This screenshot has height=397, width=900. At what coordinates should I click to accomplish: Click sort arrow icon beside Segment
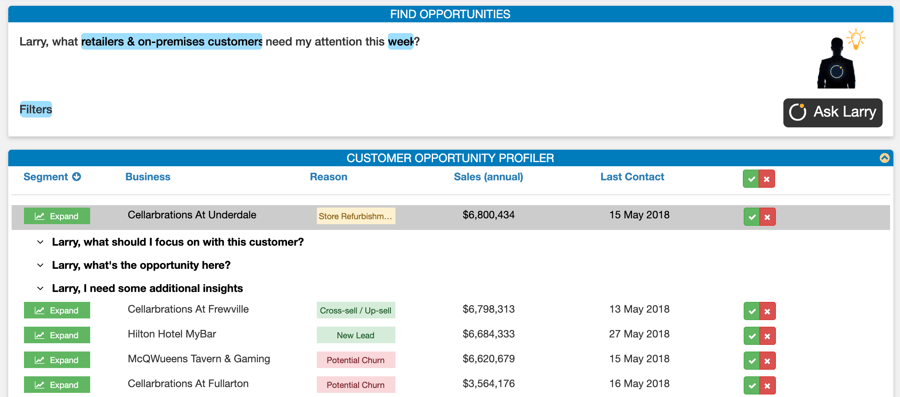pos(76,177)
